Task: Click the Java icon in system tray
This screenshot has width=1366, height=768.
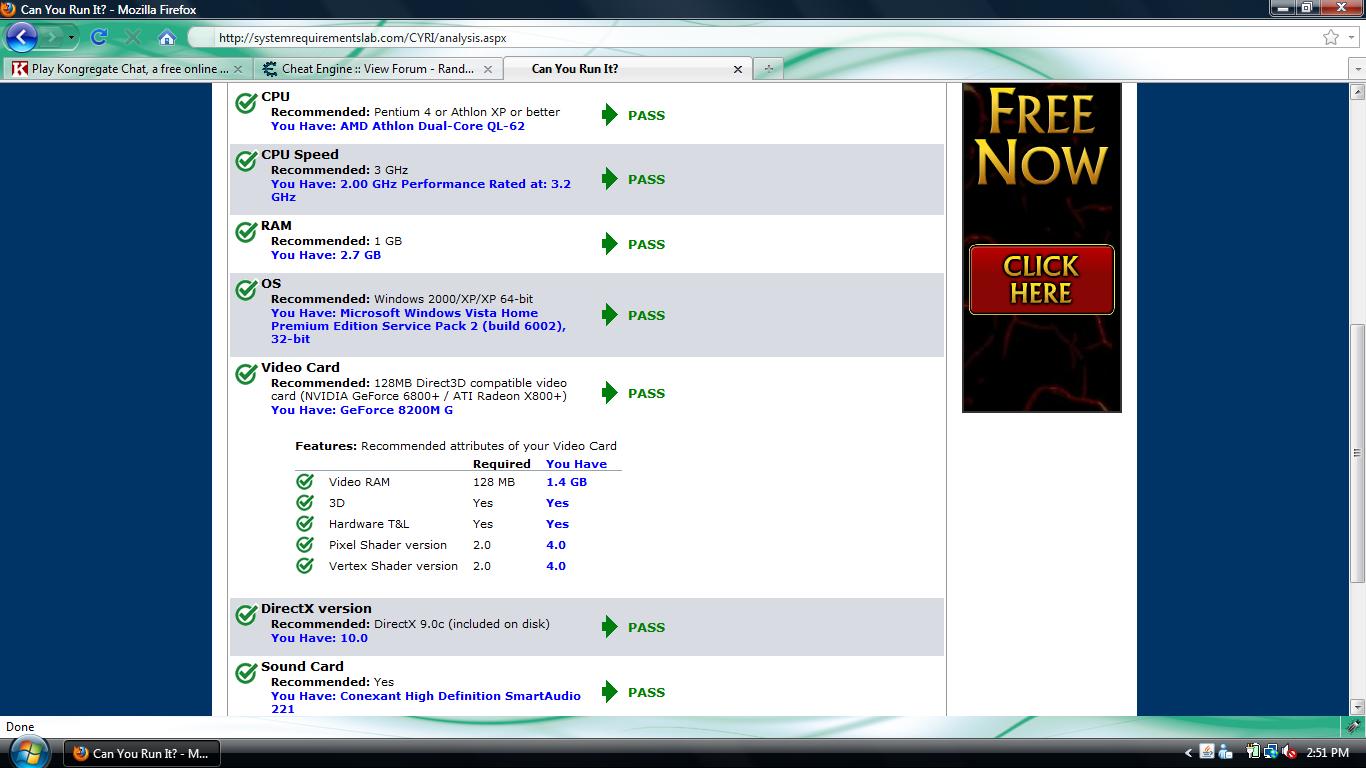Action: (x=1207, y=752)
